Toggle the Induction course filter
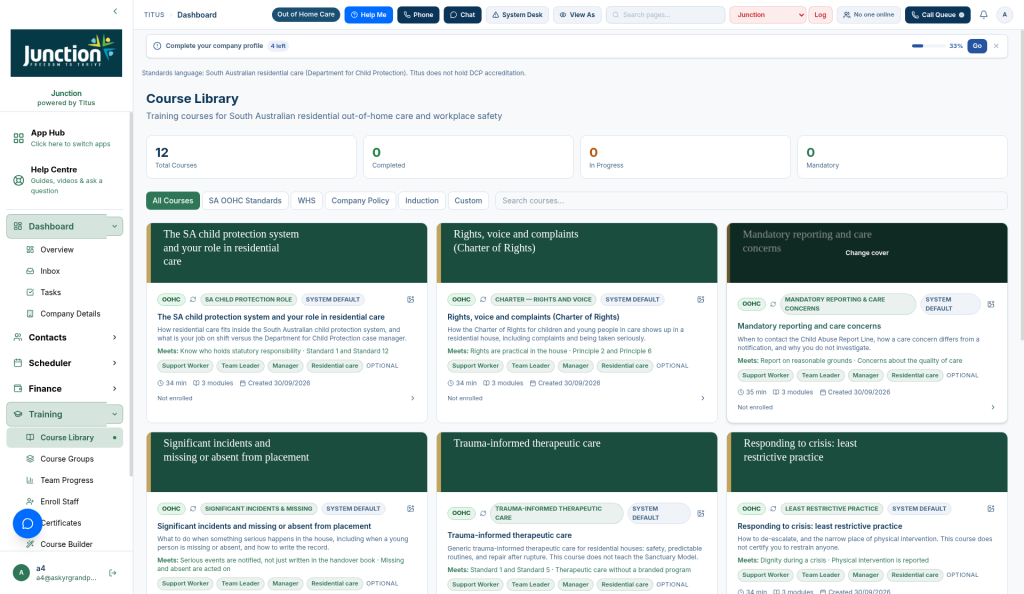This screenshot has width=1024, height=594. point(422,200)
